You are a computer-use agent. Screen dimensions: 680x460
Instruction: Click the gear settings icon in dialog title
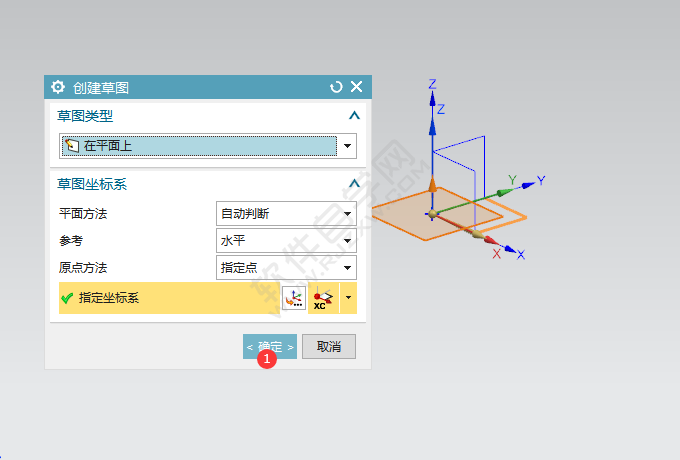coord(58,87)
